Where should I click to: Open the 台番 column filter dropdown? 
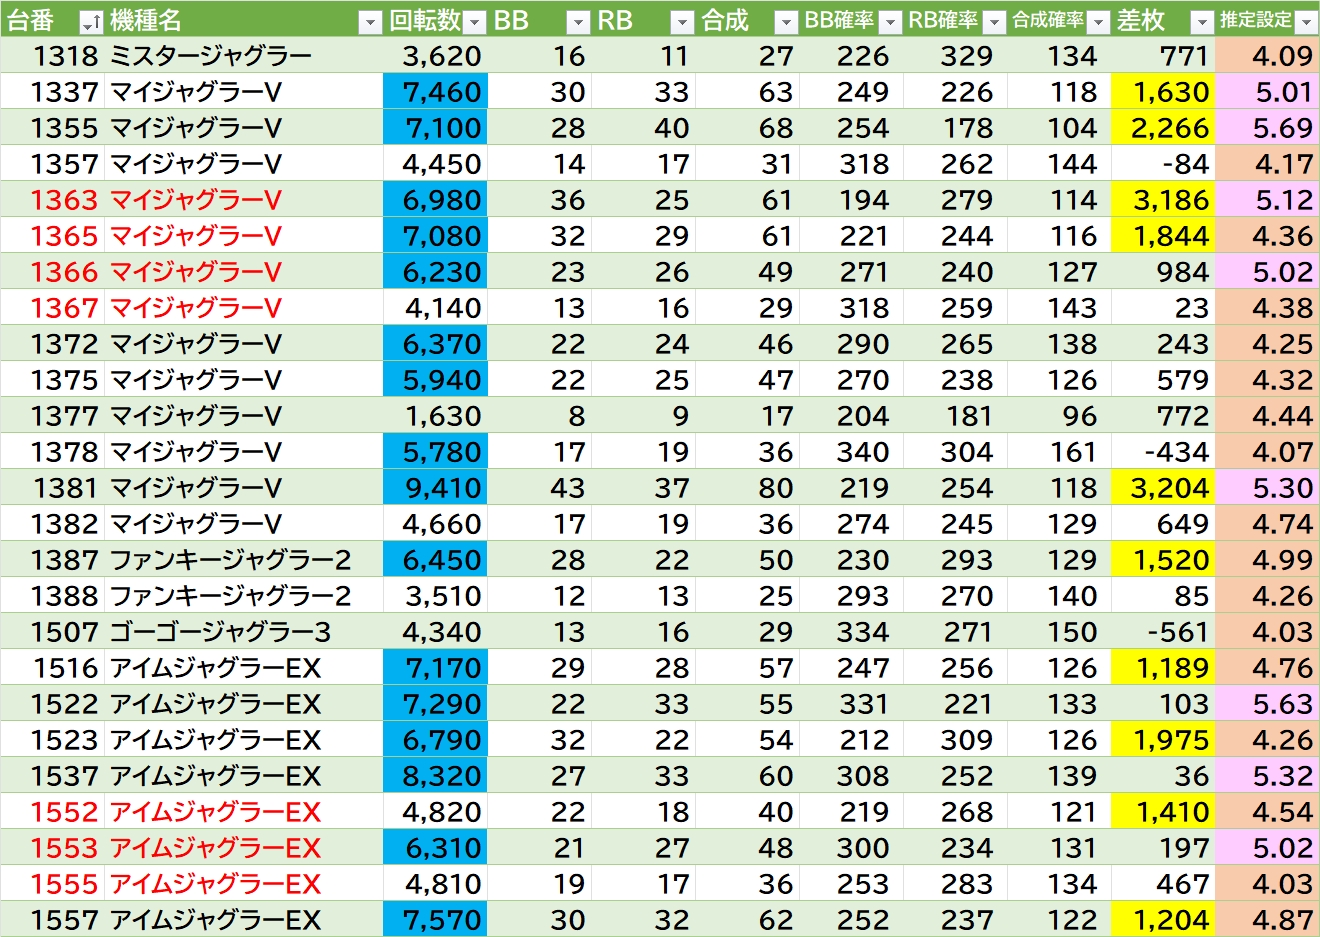pos(90,21)
